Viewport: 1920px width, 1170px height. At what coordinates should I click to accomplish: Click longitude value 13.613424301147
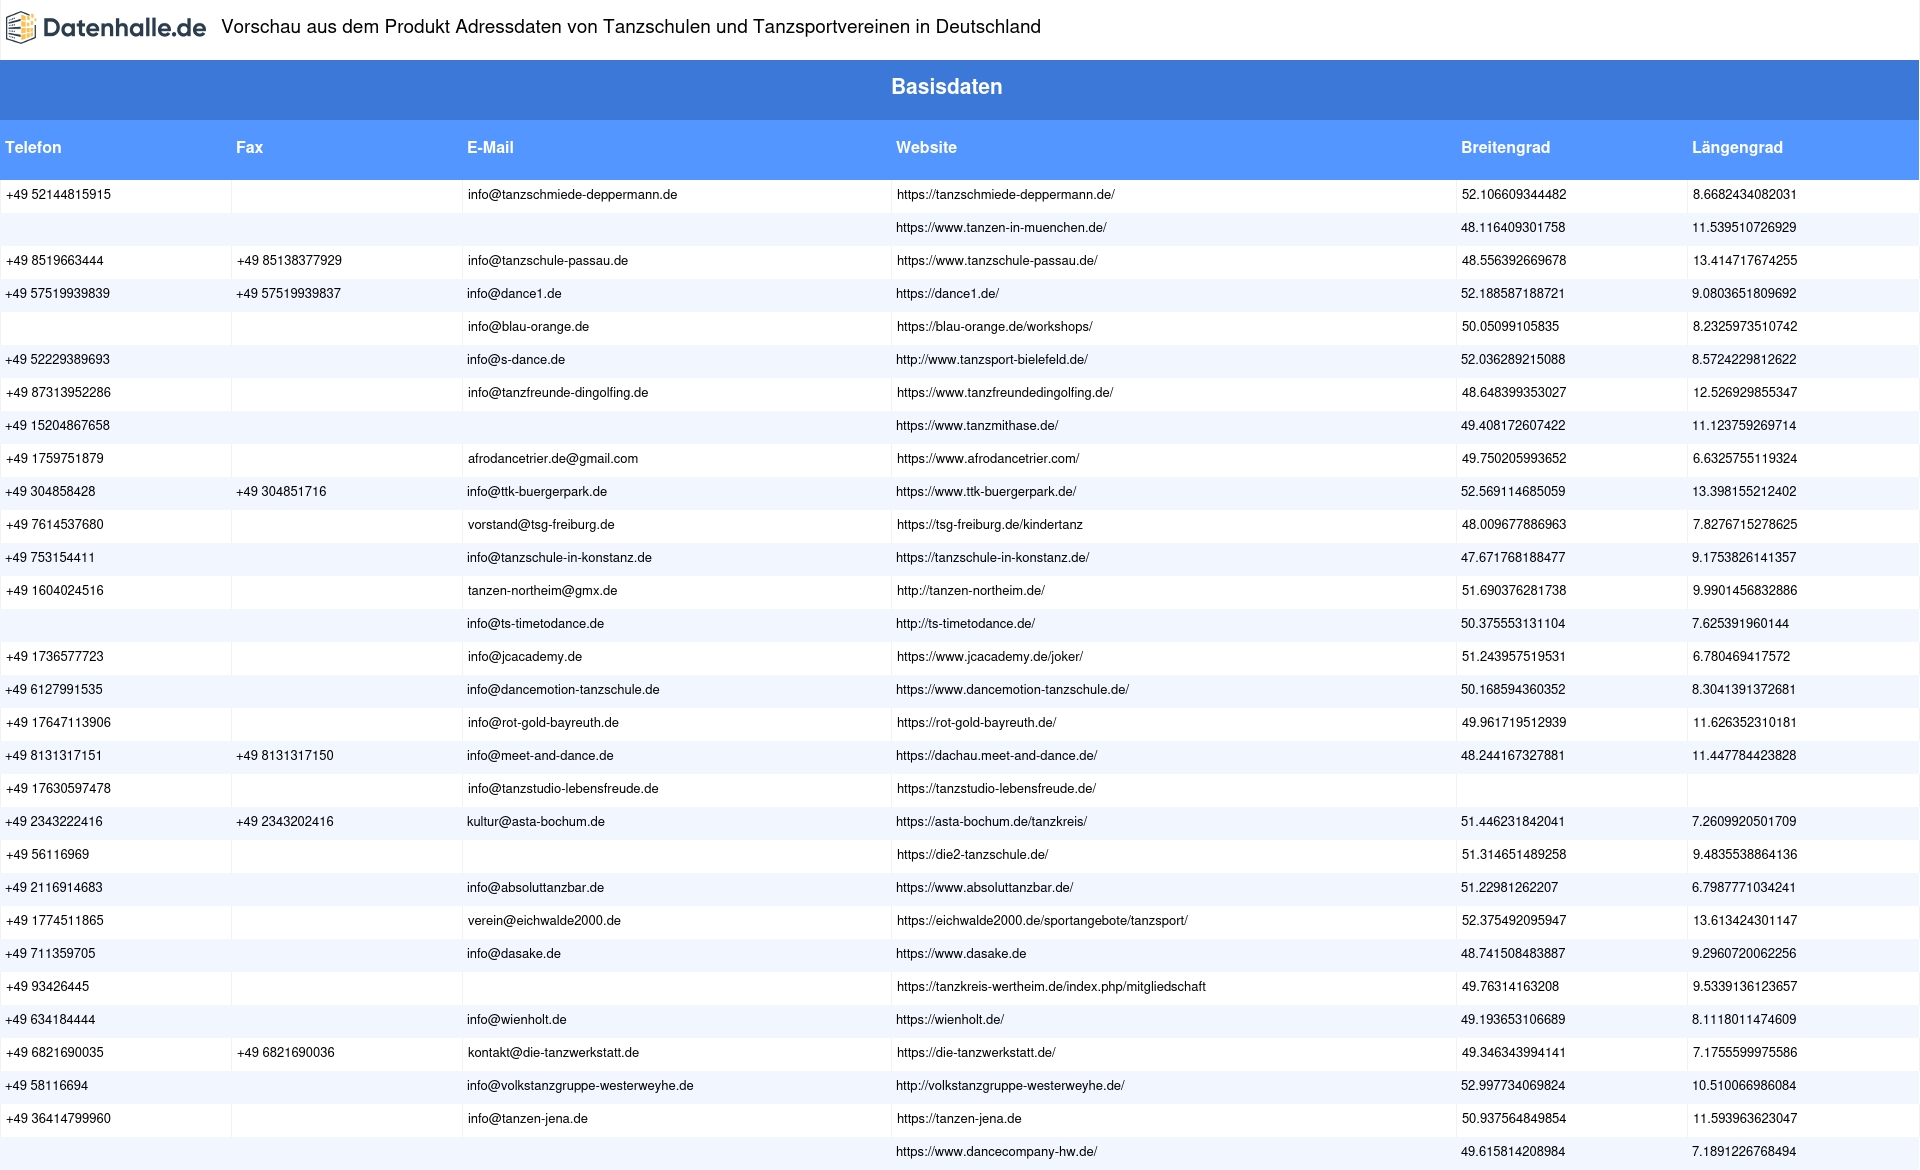(1744, 921)
